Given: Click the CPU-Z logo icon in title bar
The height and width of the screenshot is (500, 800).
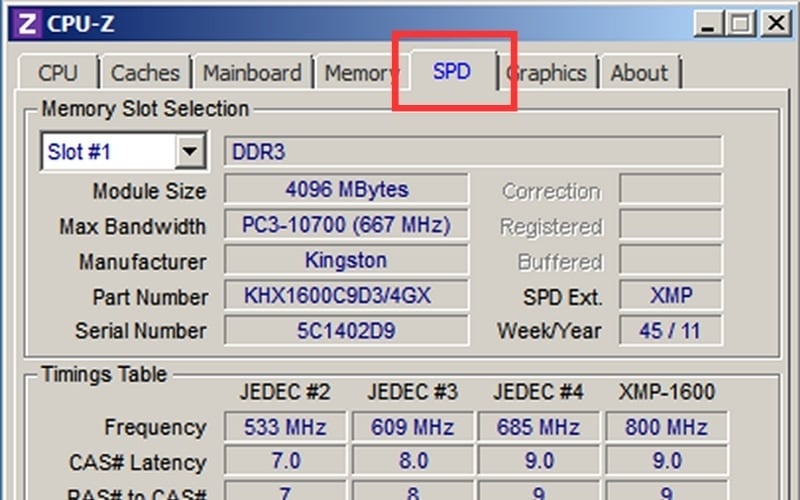Looking at the screenshot, I should (27, 23).
